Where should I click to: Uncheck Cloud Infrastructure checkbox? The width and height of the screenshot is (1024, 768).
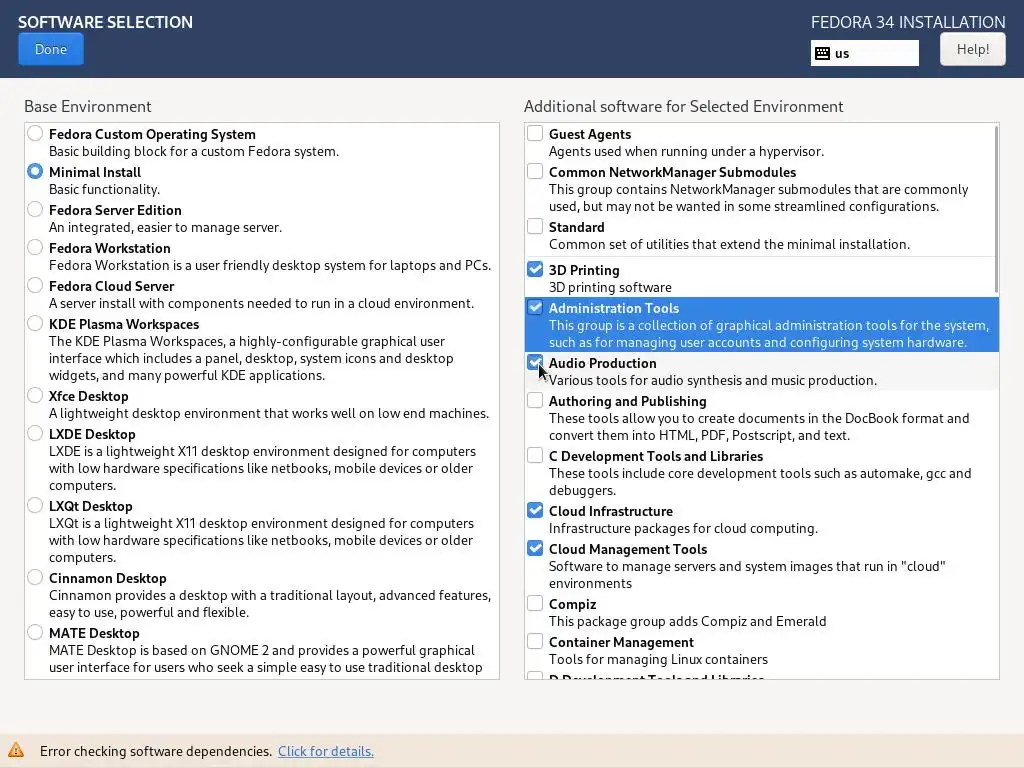535,510
